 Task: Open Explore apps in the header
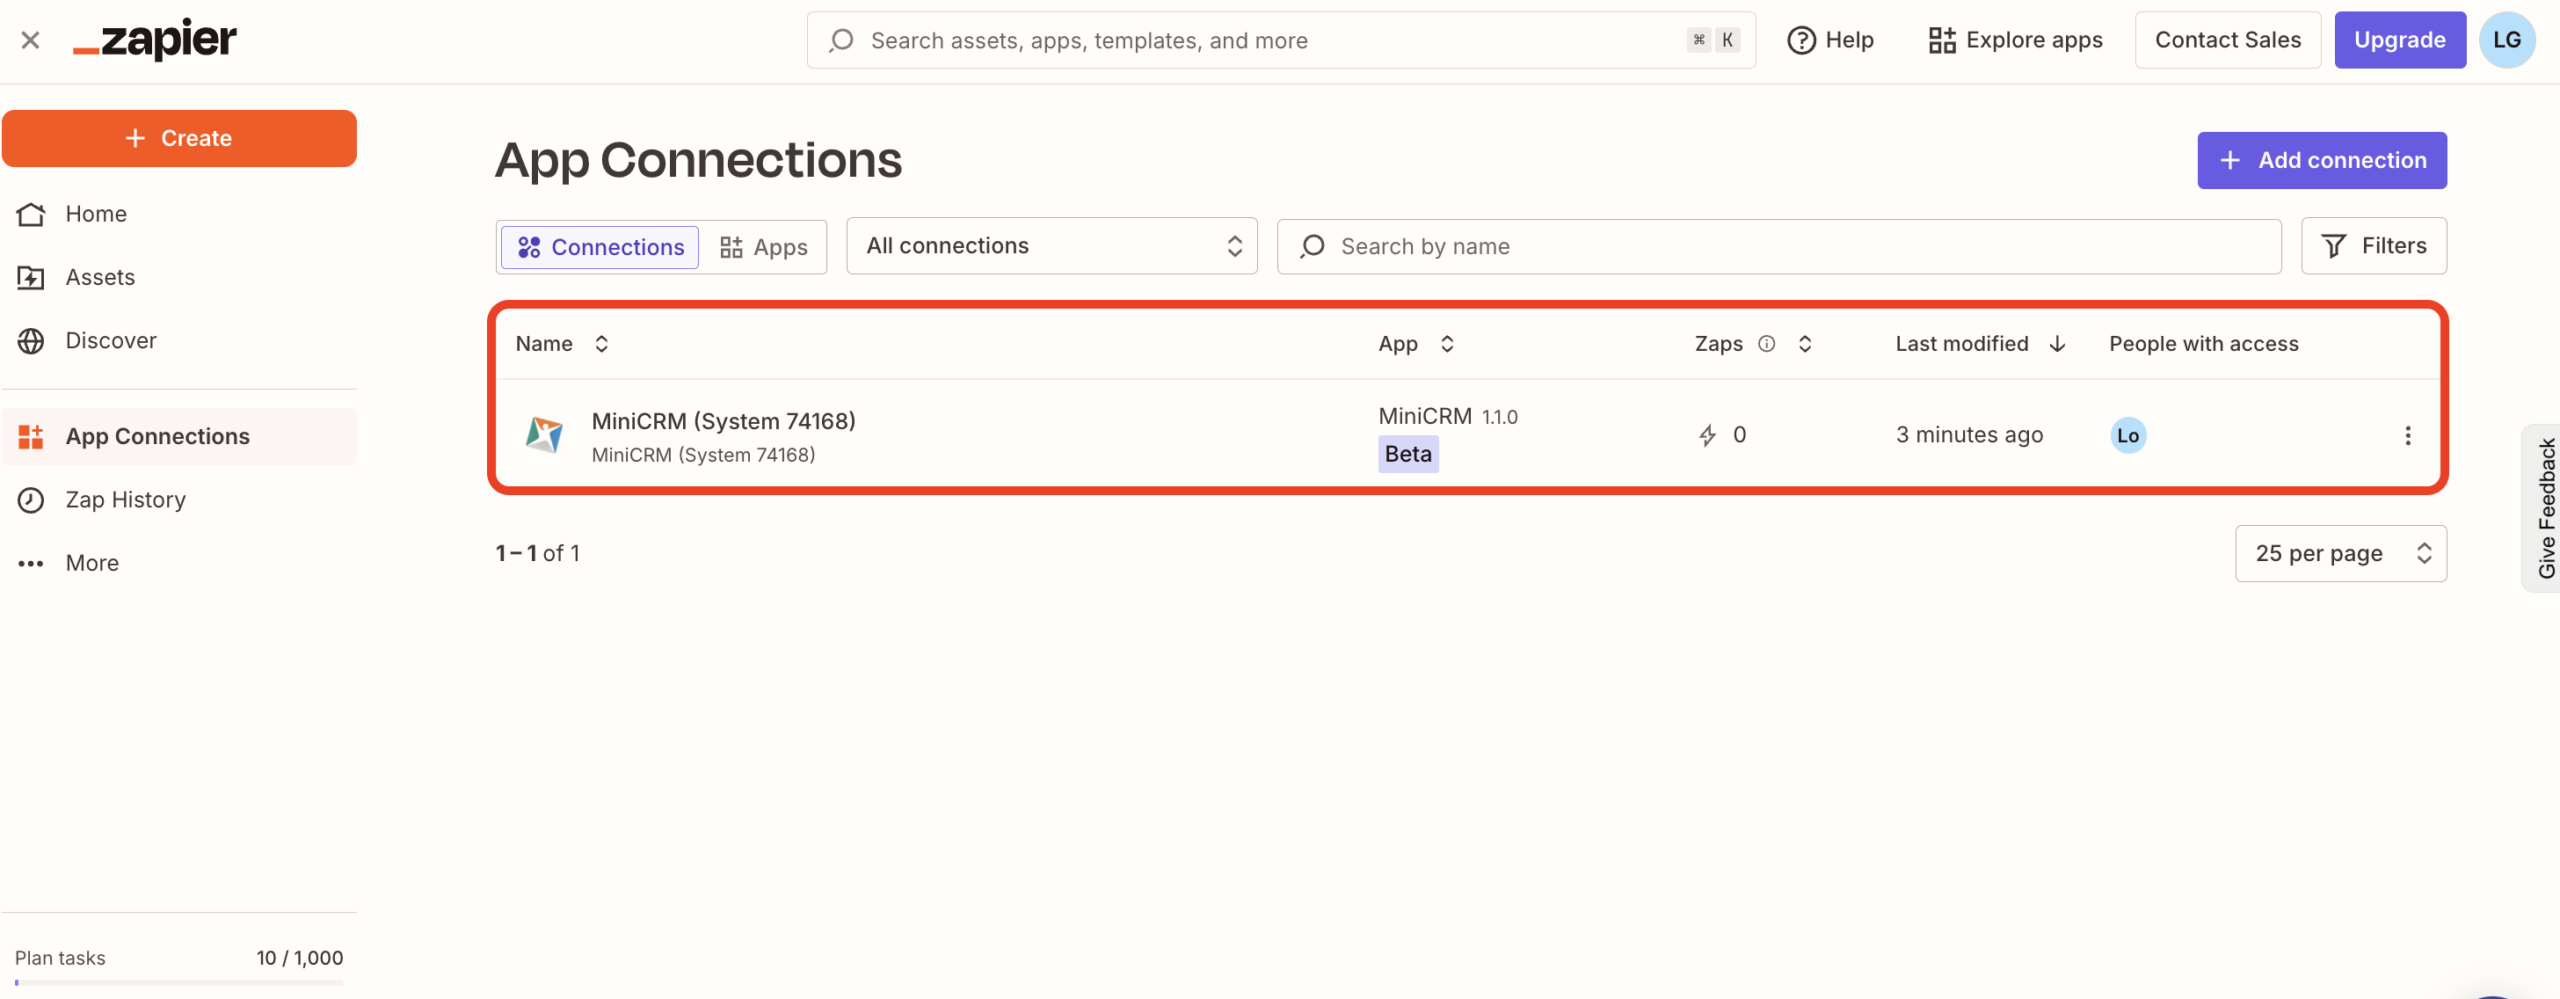tap(2015, 40)
